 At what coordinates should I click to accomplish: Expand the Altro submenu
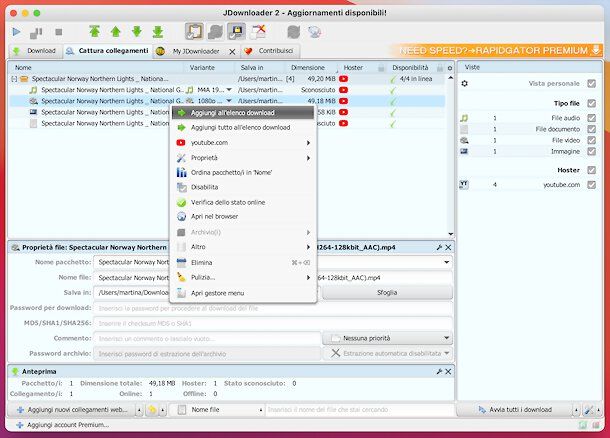point(243,247)
